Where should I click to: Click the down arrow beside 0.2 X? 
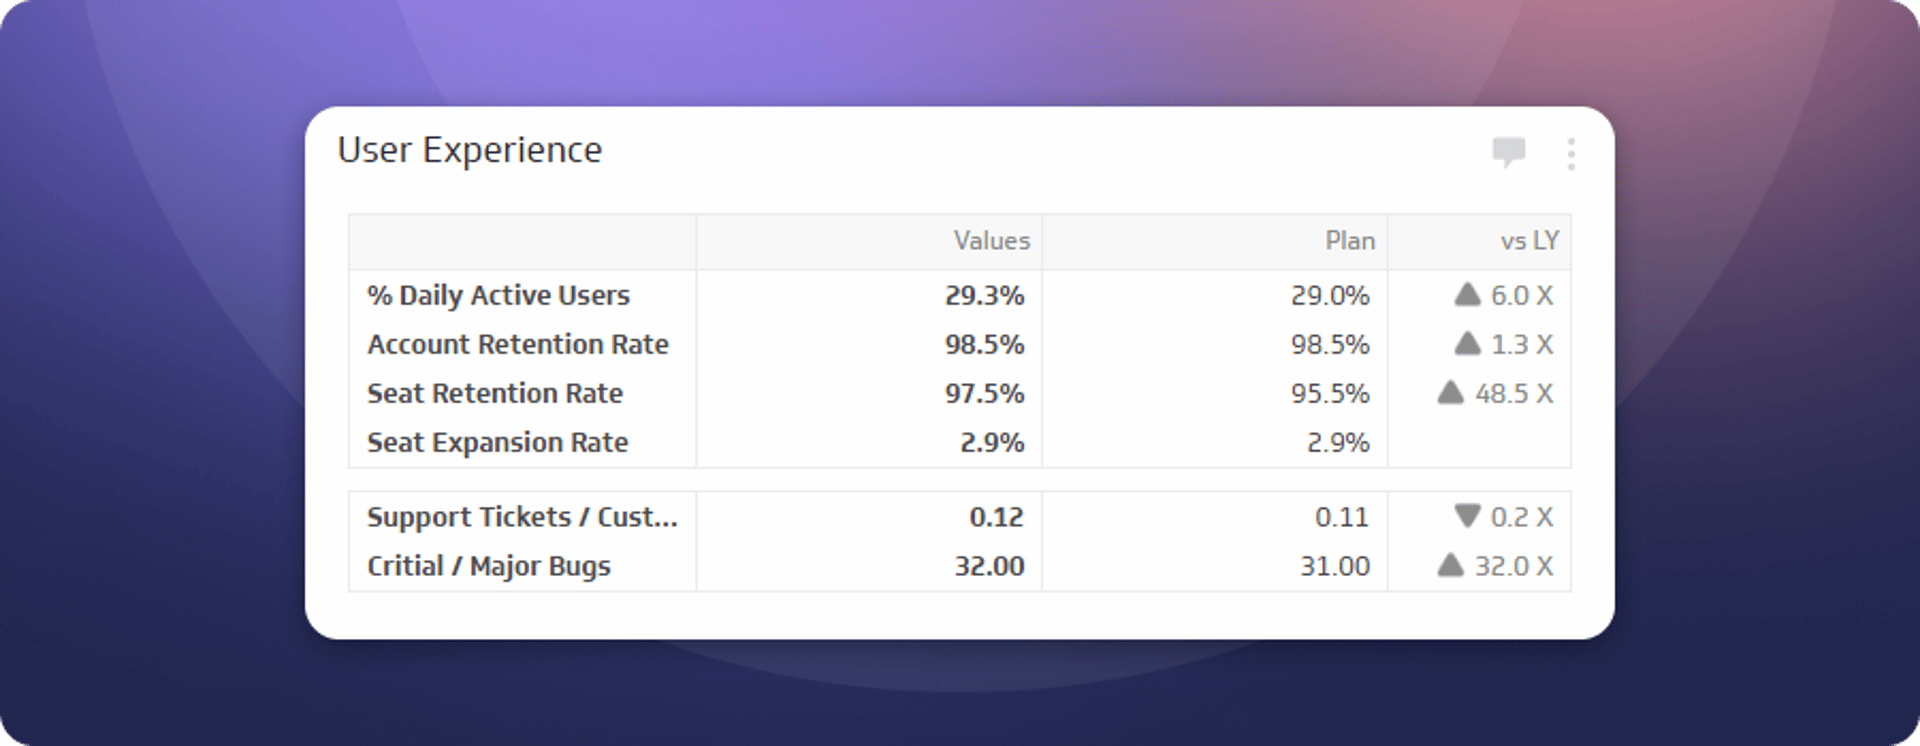pos(1467,516)
